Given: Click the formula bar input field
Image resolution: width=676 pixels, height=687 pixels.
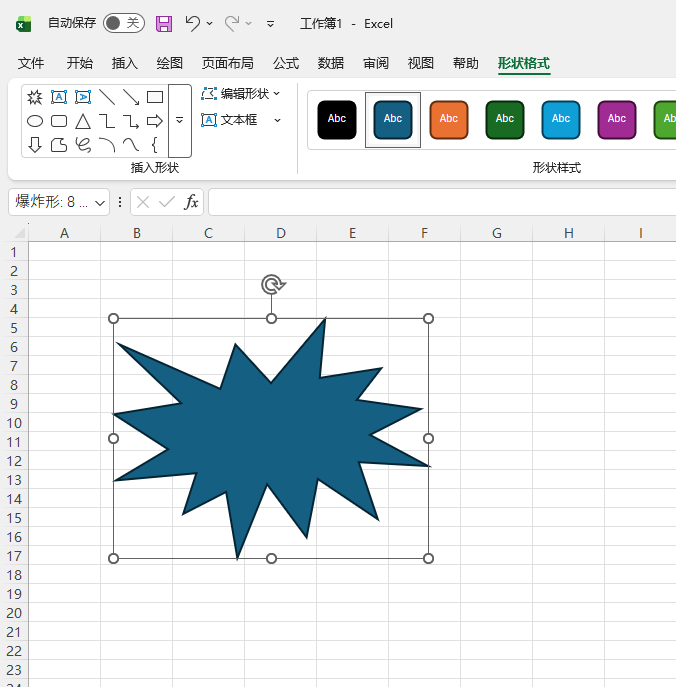Looking at the screenshot, I should 442,202.
